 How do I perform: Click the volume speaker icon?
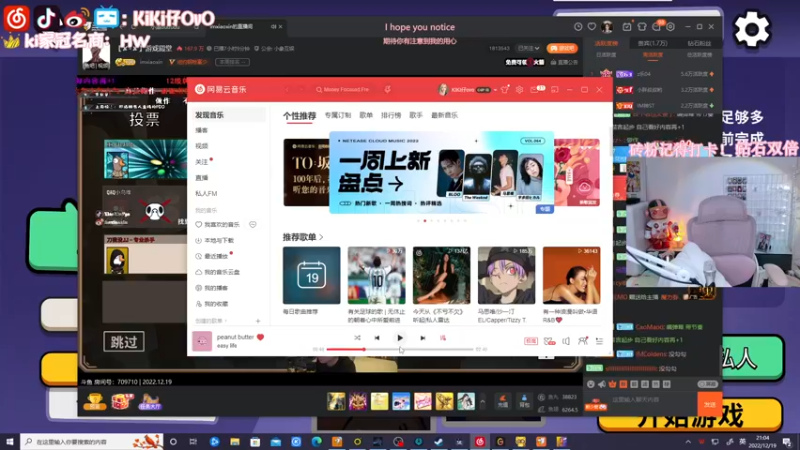tap(566, 341)
